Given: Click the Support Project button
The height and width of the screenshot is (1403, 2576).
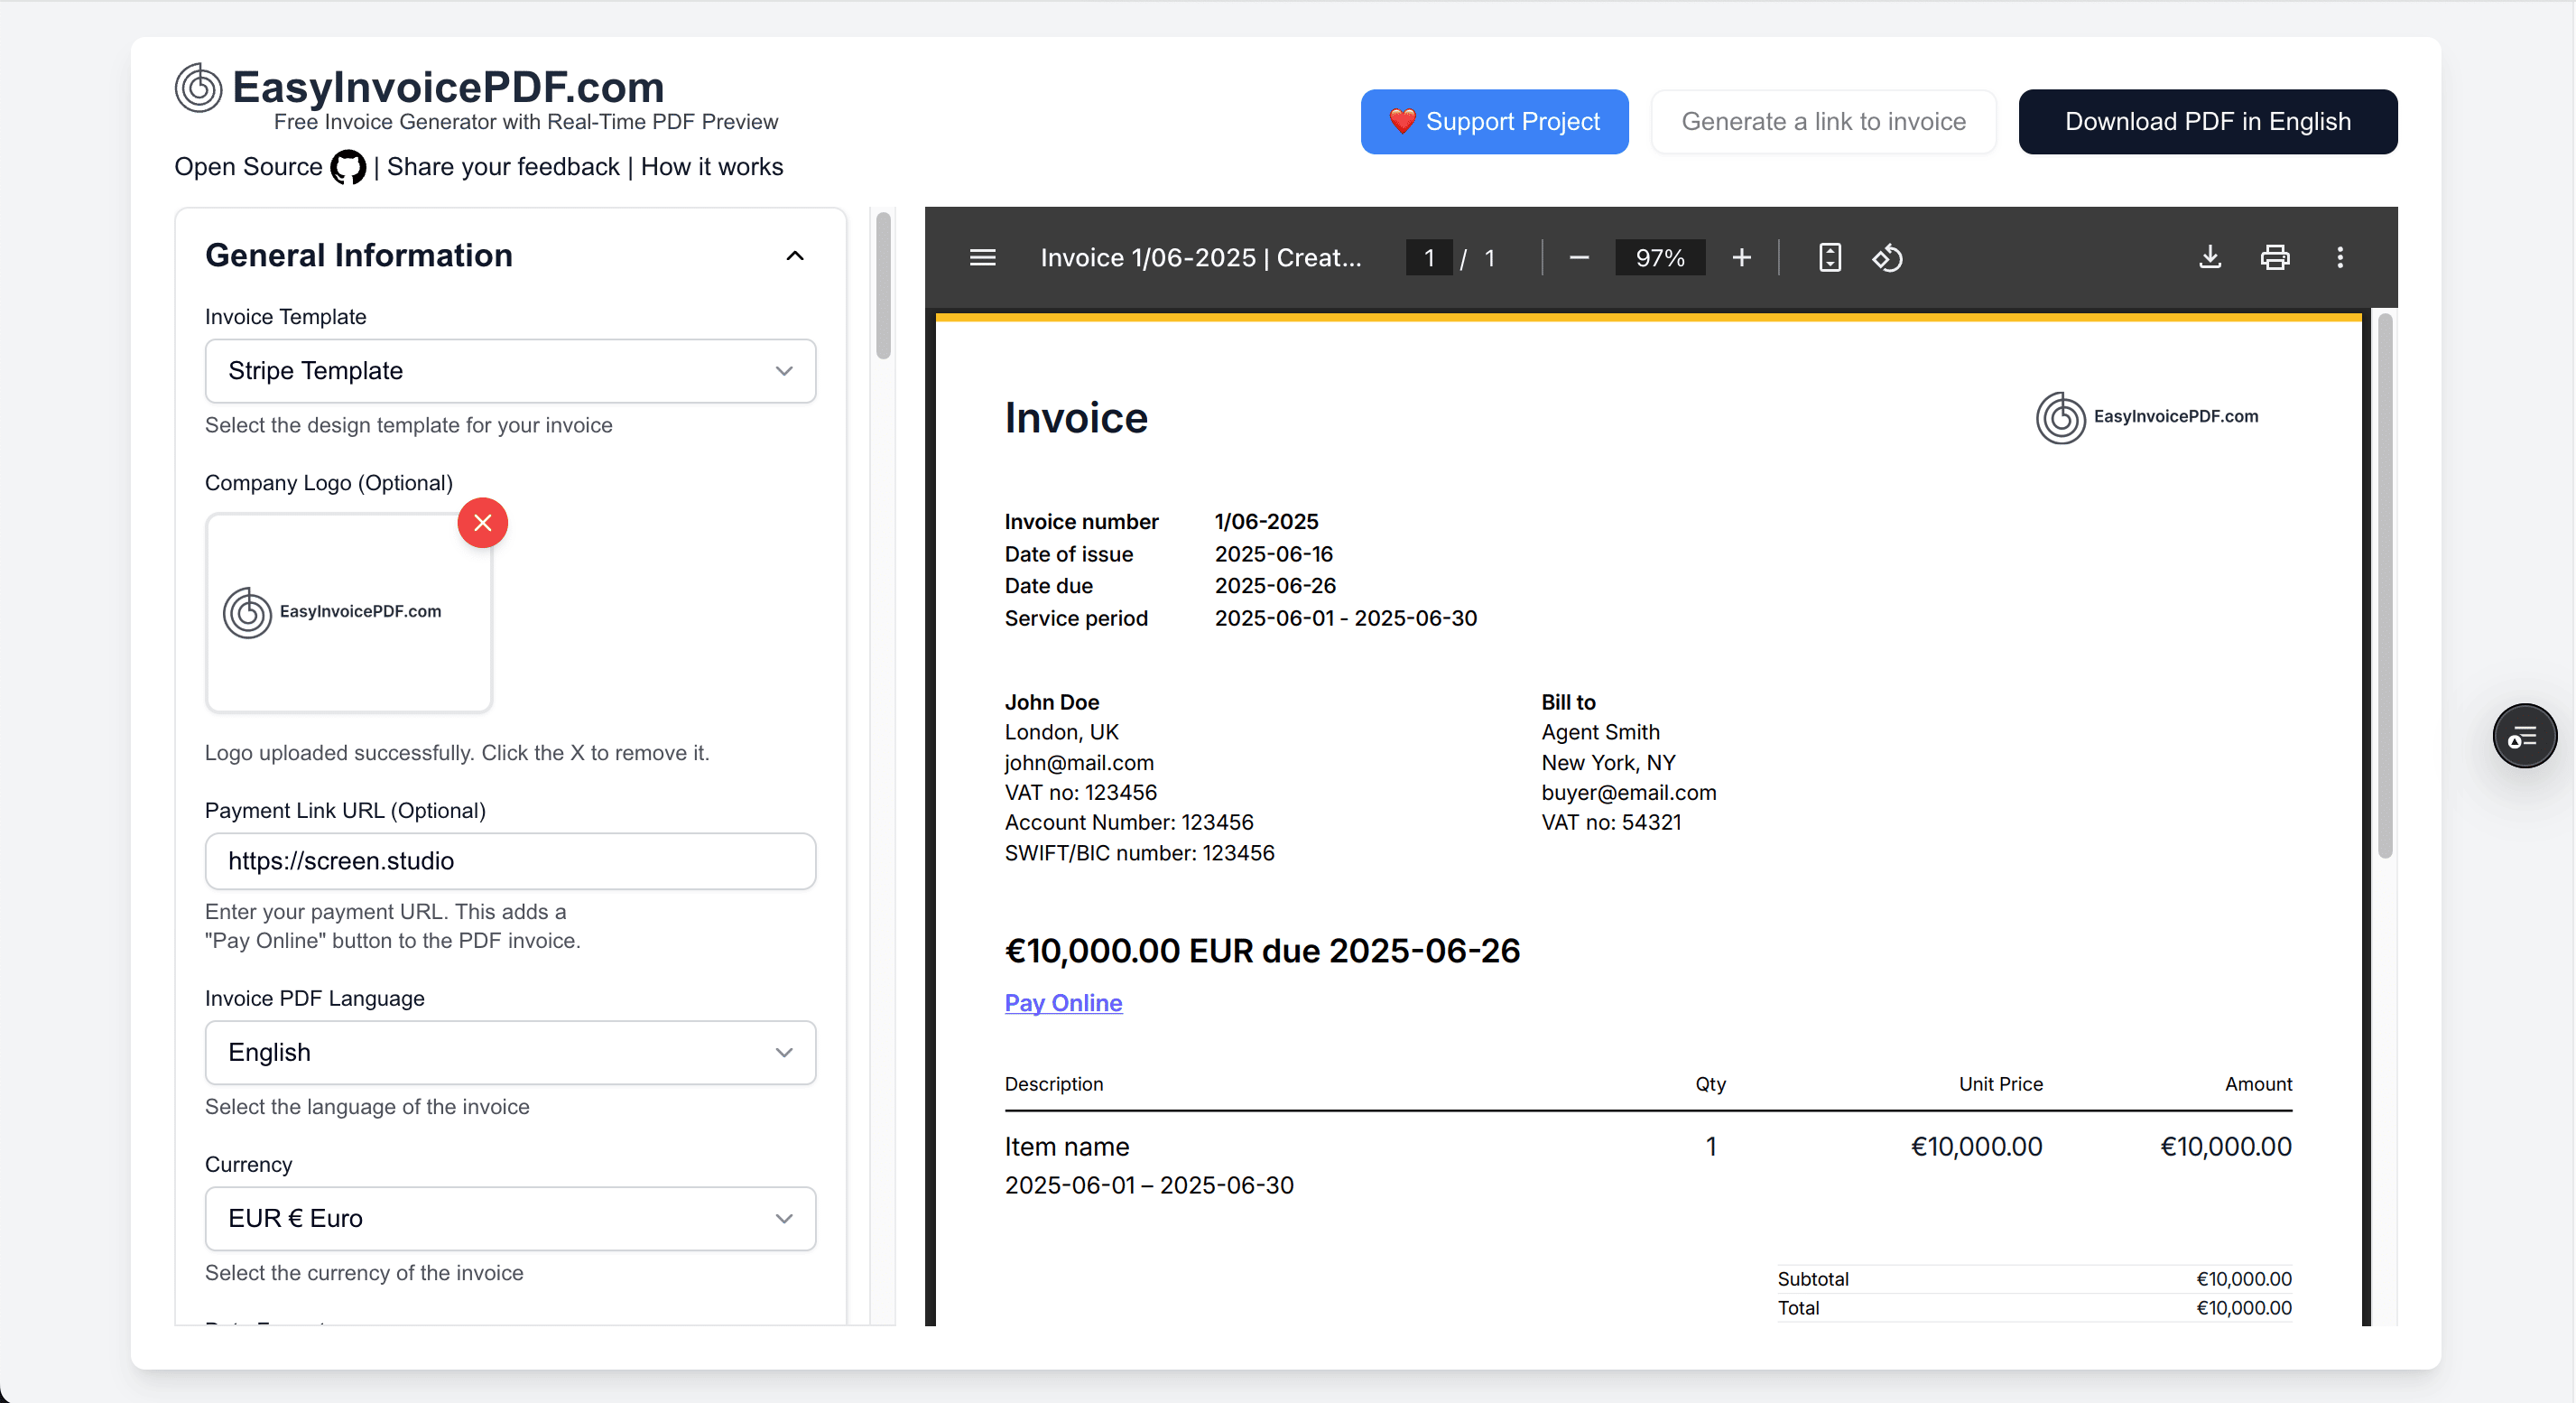Looking at the screenshot, I should (x=1494, y=122).
